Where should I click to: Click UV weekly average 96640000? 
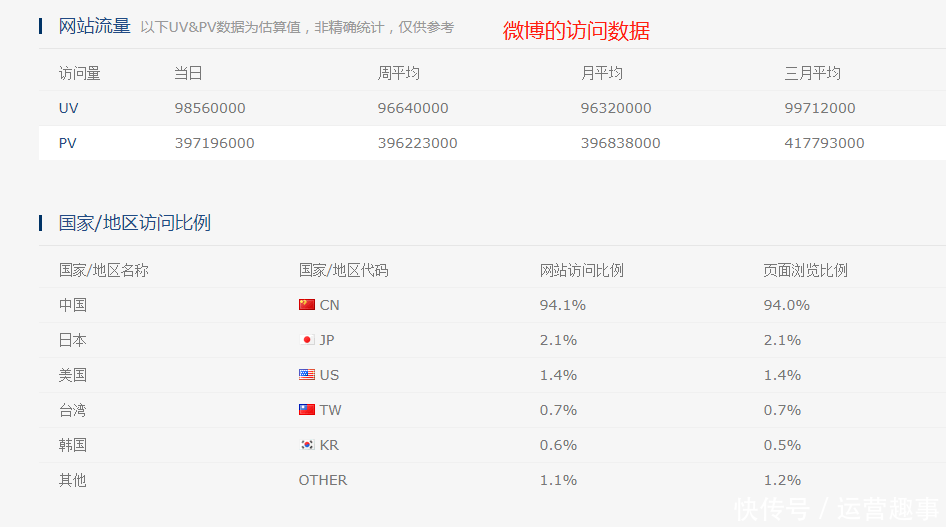(413, 108)
